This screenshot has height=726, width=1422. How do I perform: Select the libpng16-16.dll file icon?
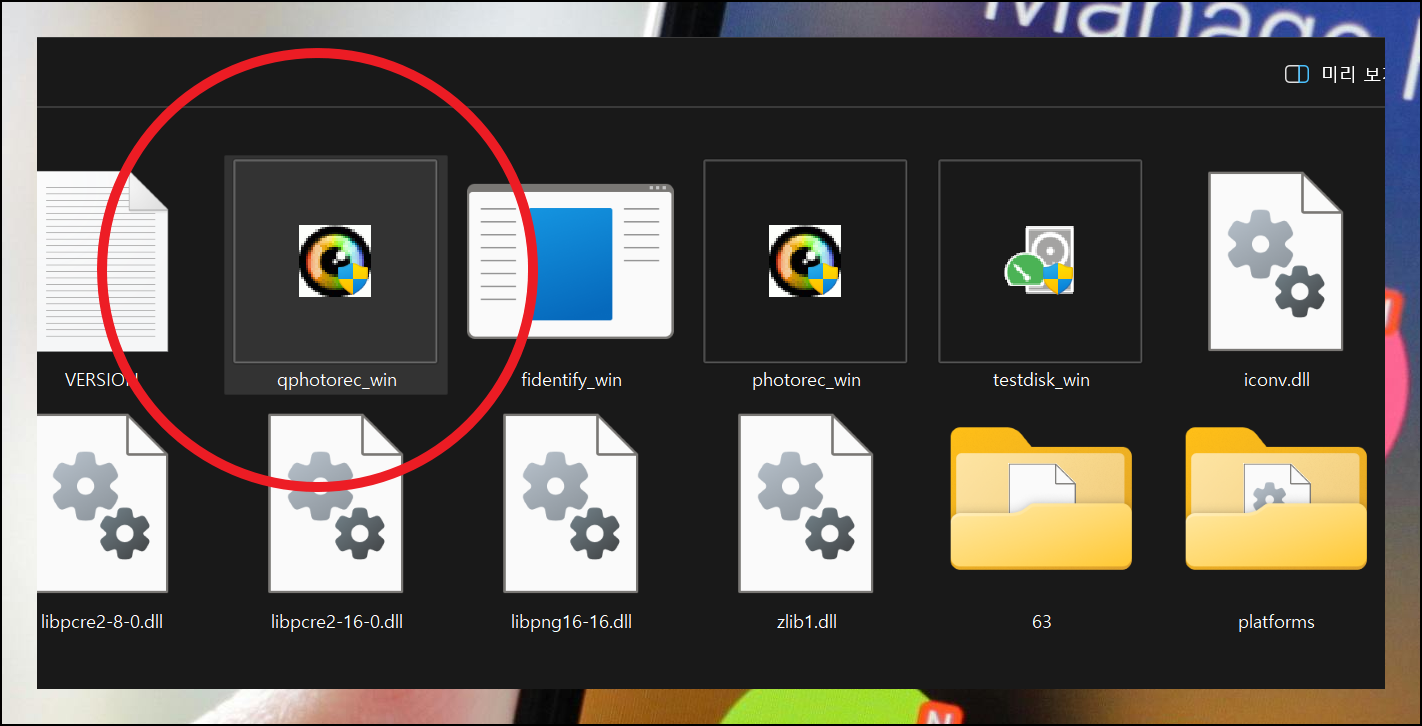coord(571,503)
